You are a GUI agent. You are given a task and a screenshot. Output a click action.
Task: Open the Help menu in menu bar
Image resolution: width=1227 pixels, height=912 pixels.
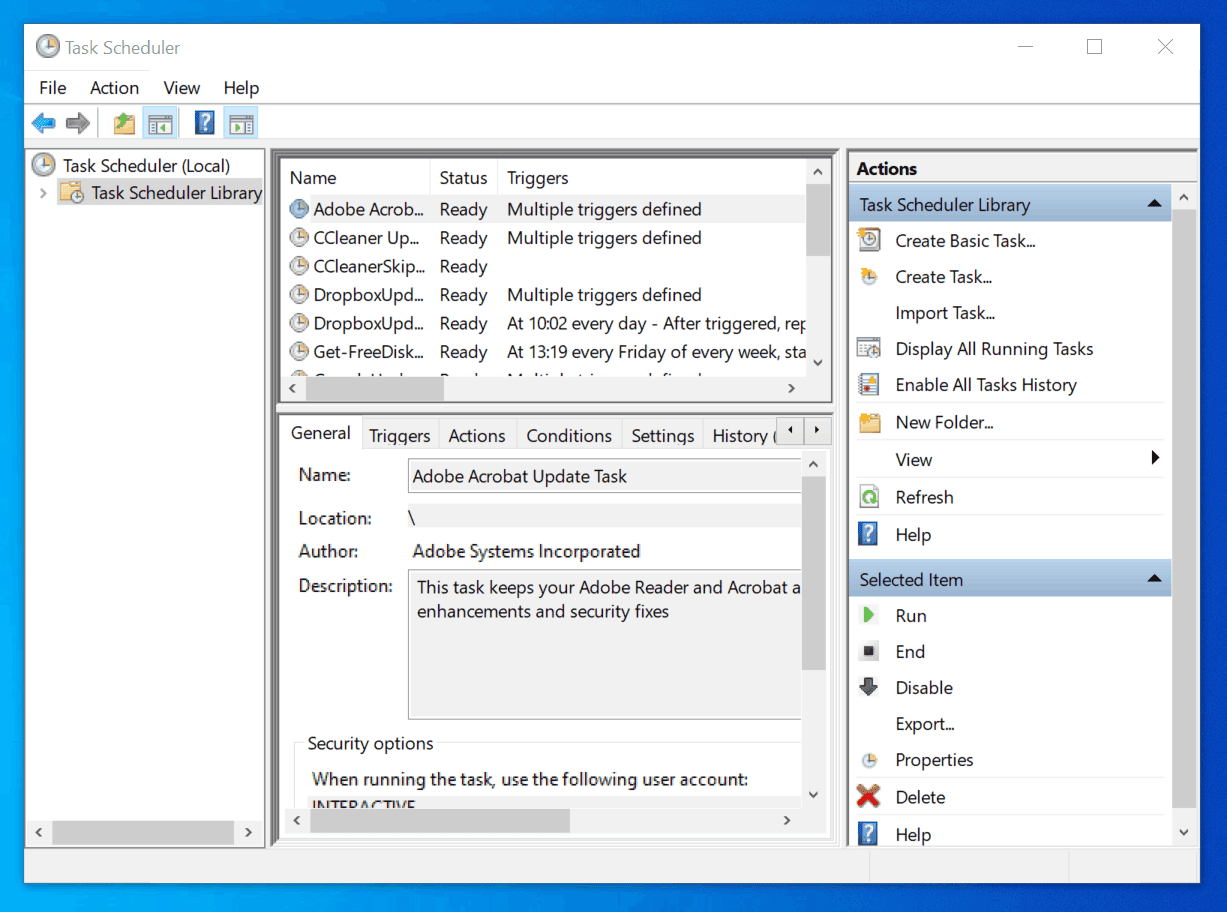coord(241,88)
